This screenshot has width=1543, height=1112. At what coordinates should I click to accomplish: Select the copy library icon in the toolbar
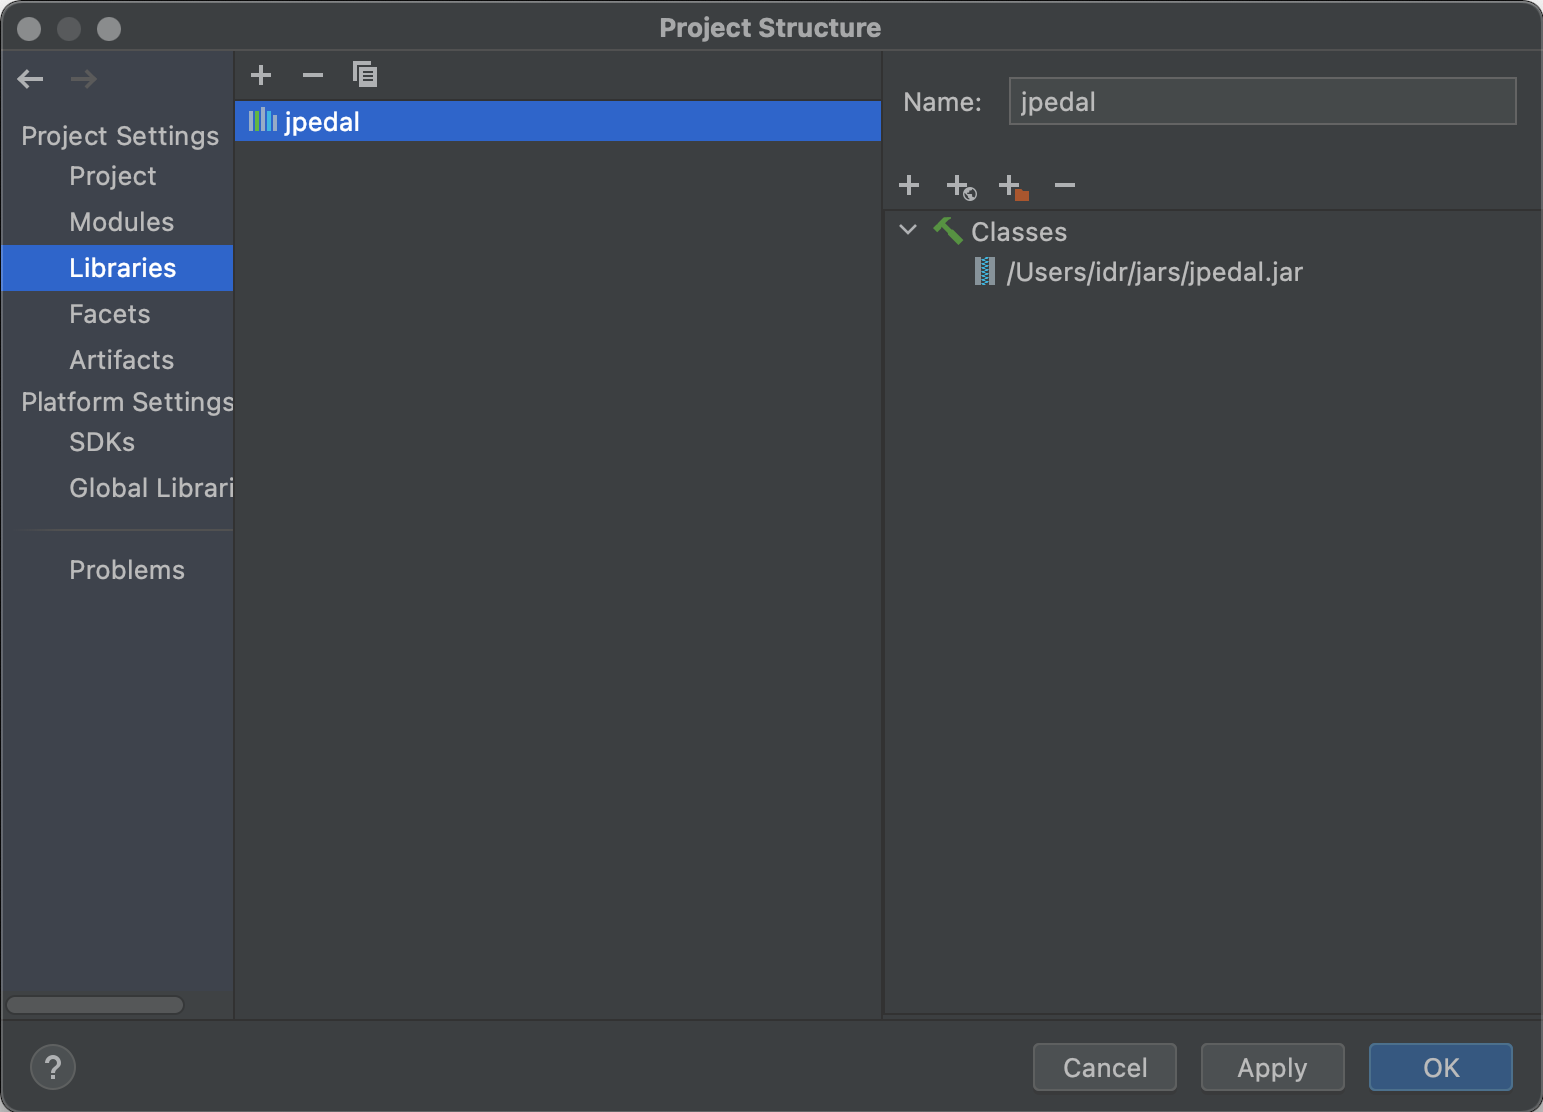[x=365, y=74]
